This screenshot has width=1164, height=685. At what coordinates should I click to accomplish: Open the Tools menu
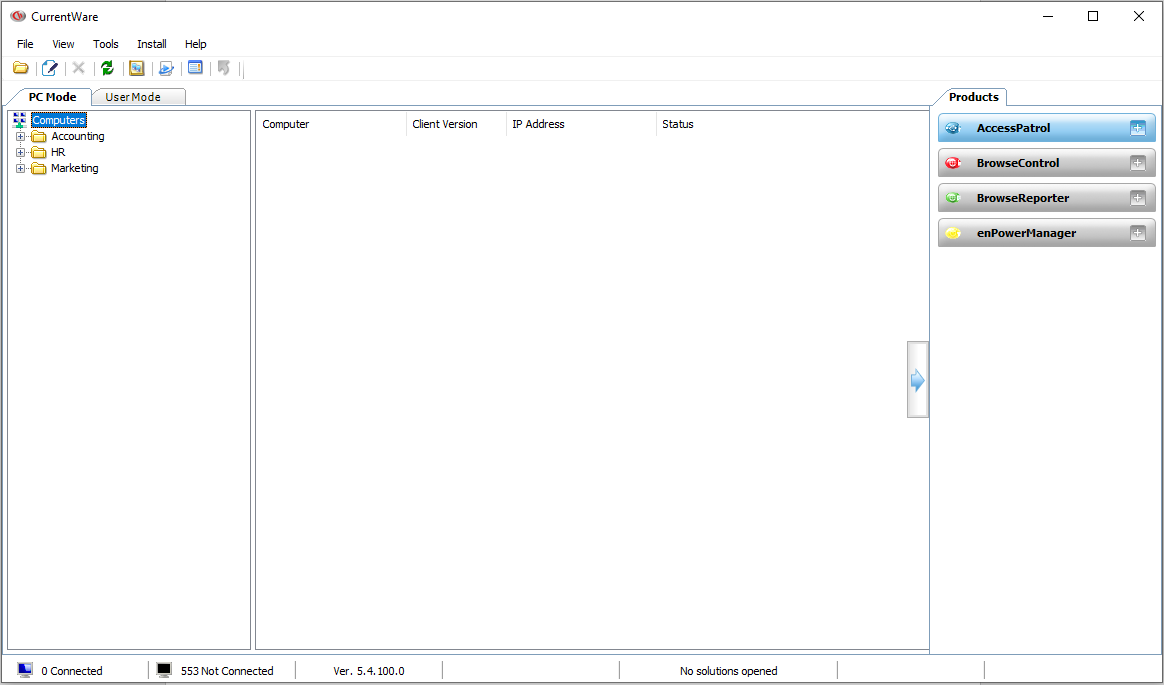(105, 44)
